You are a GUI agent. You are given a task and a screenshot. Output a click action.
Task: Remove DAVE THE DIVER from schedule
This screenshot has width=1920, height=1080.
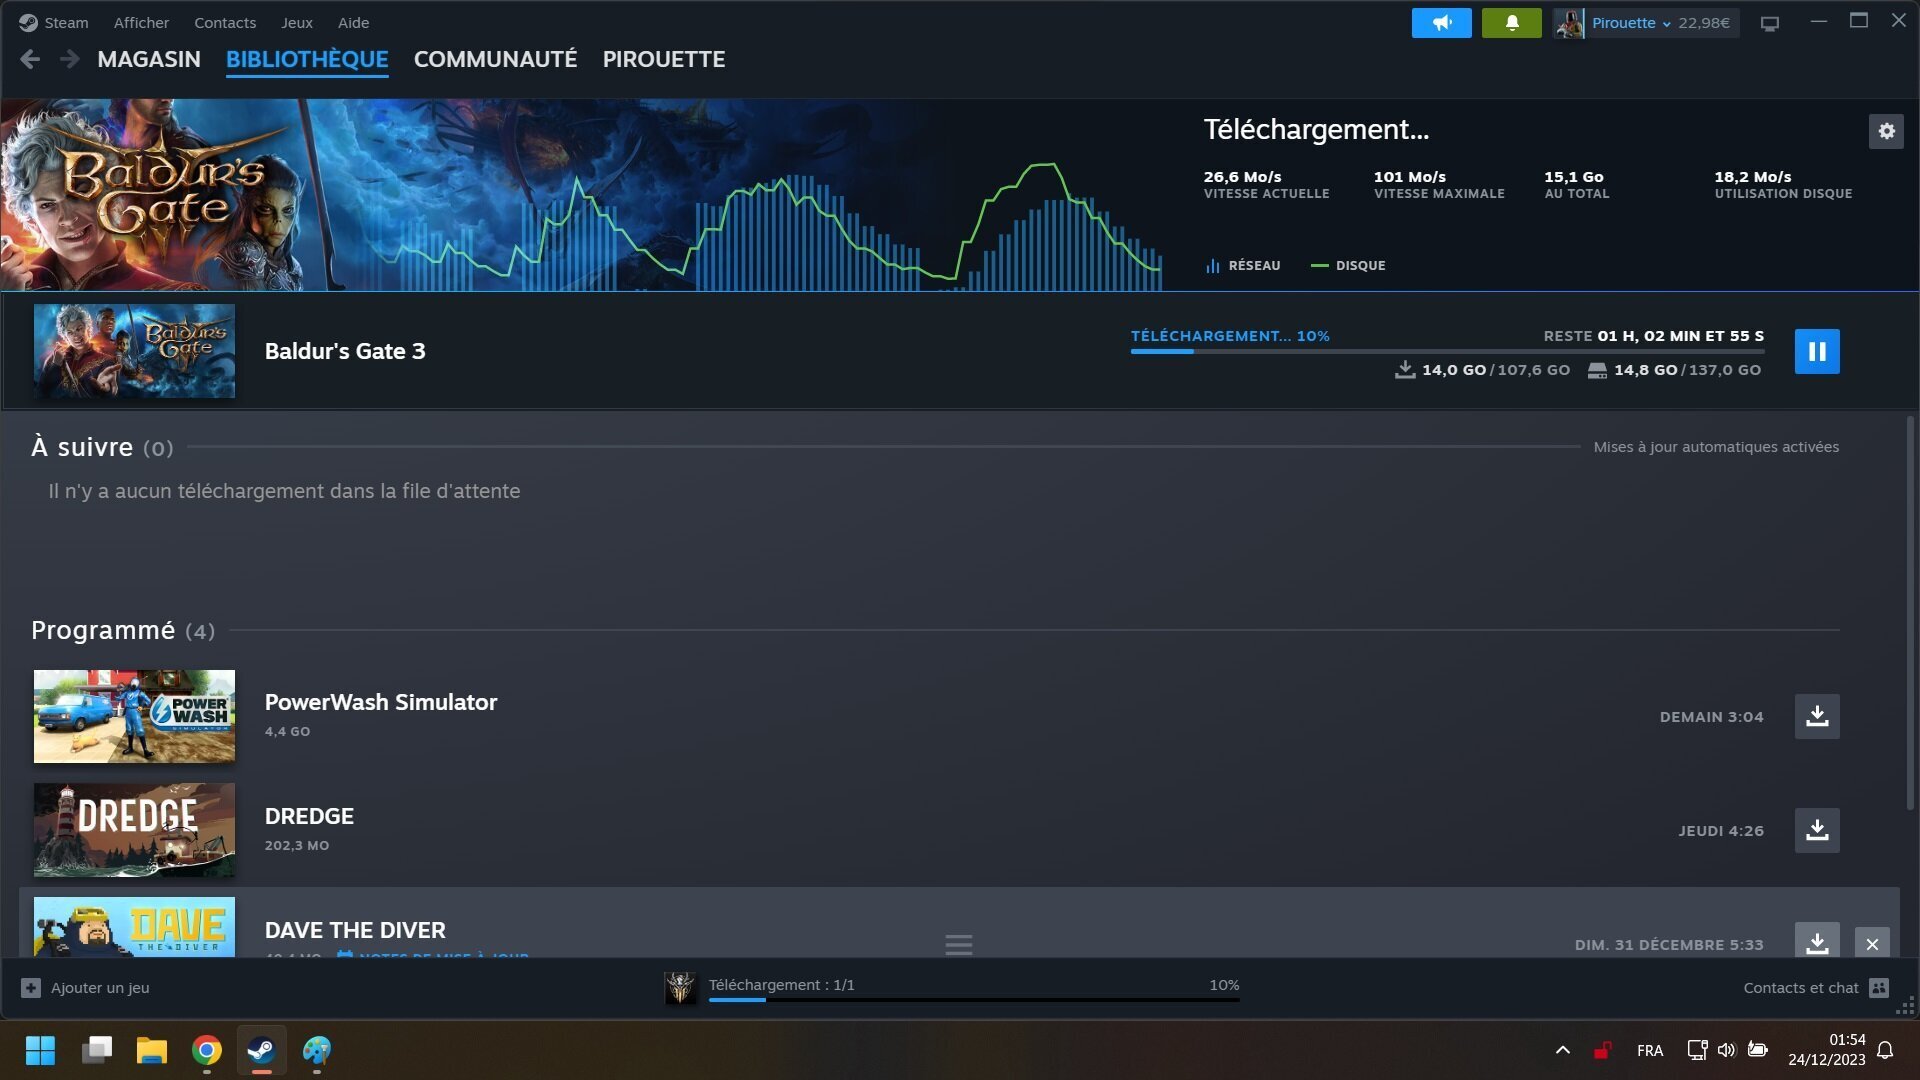click(x=1872, y=943)
